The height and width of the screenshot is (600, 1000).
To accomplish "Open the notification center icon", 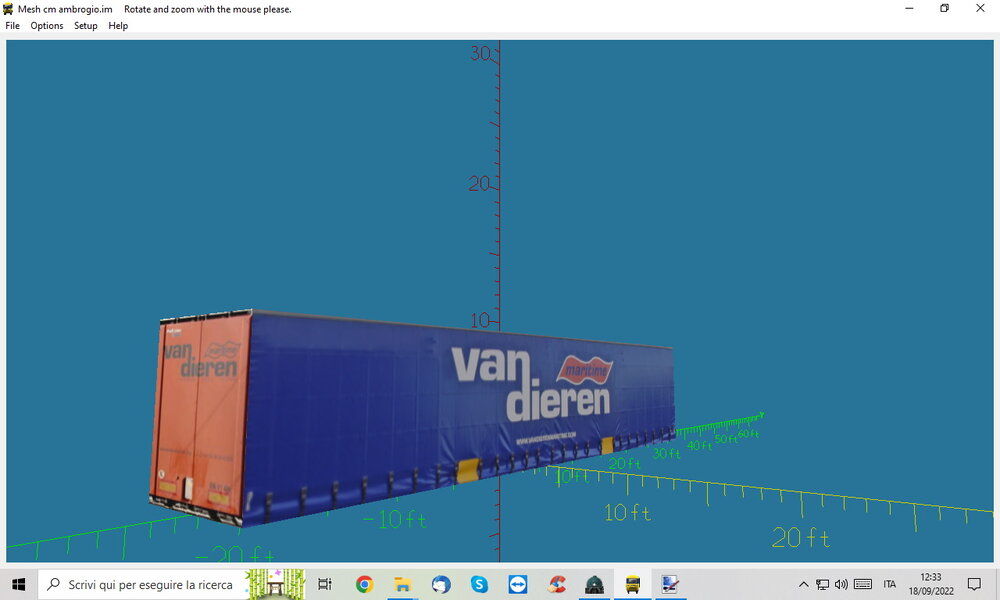I will (x=974, y=584).
